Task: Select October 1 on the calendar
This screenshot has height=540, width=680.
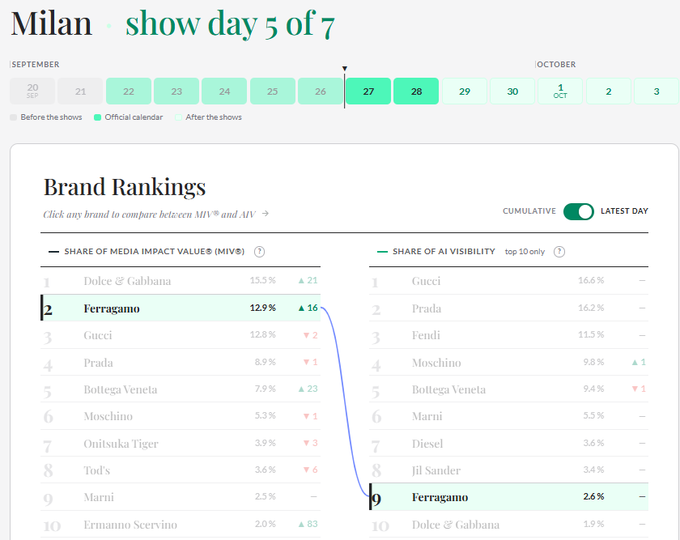Action: (x=560, y=91)
